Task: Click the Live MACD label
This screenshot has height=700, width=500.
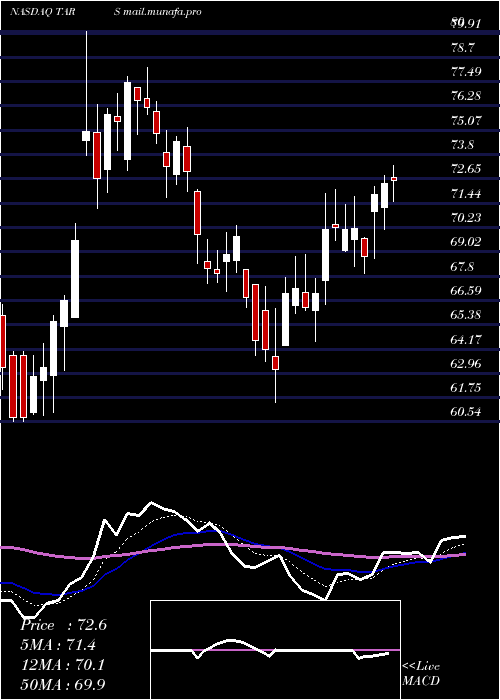Action: (421, 673)
